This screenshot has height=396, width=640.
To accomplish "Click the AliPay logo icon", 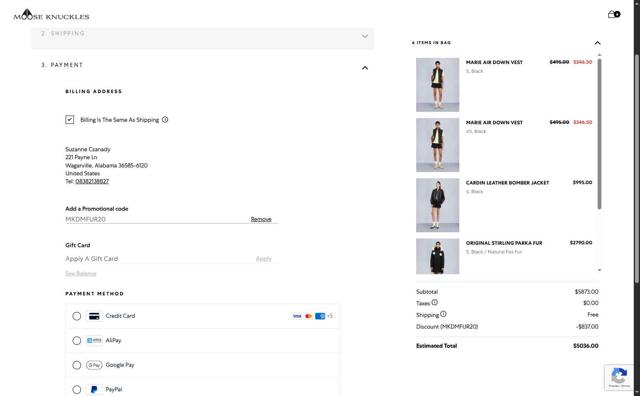I will pyautogui.click(x=94, y=340).
